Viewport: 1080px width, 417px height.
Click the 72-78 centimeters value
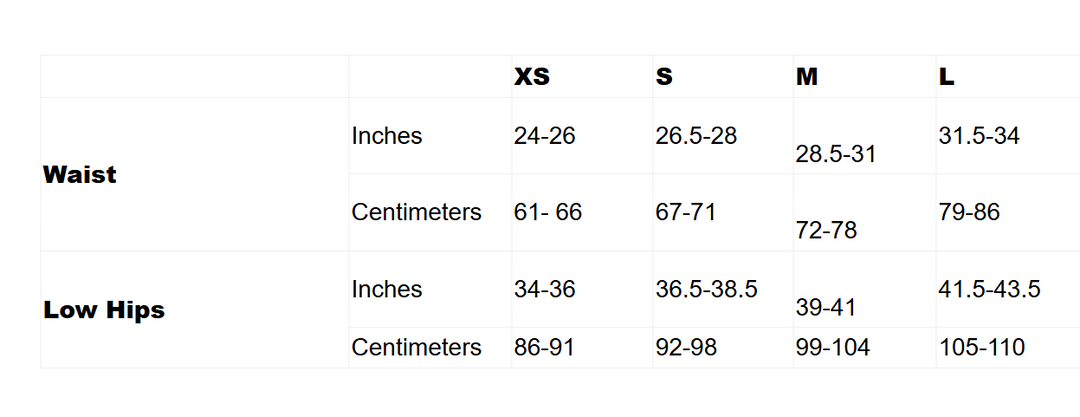pos(826,231)
